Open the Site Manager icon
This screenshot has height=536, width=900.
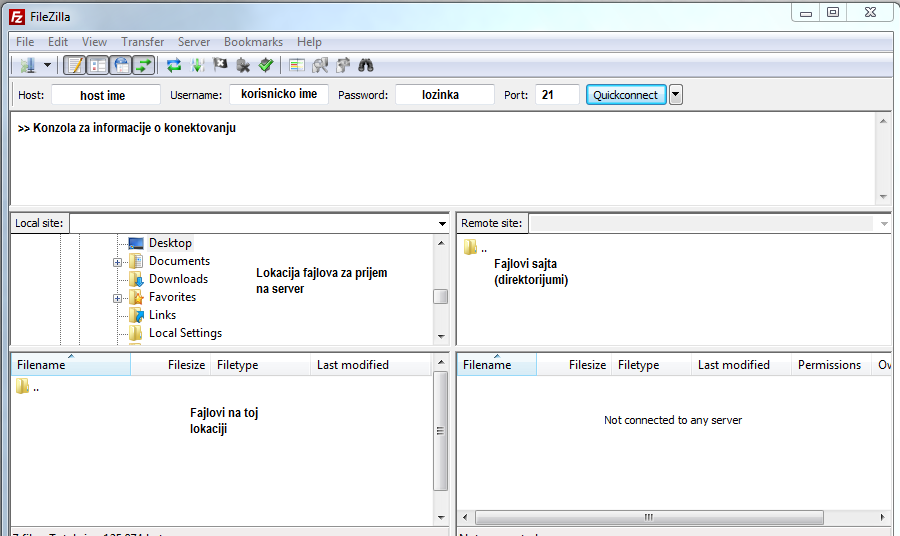[27, 65]
